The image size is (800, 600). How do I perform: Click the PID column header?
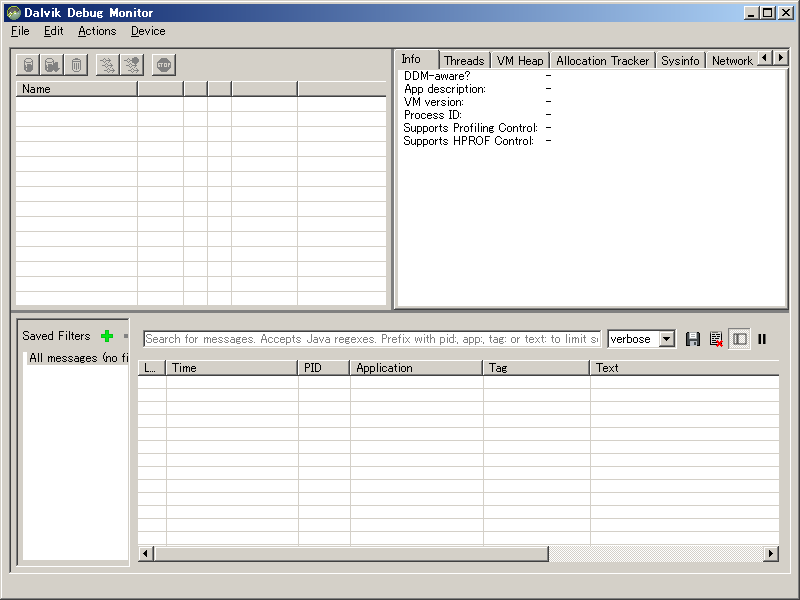pos(324,368)
